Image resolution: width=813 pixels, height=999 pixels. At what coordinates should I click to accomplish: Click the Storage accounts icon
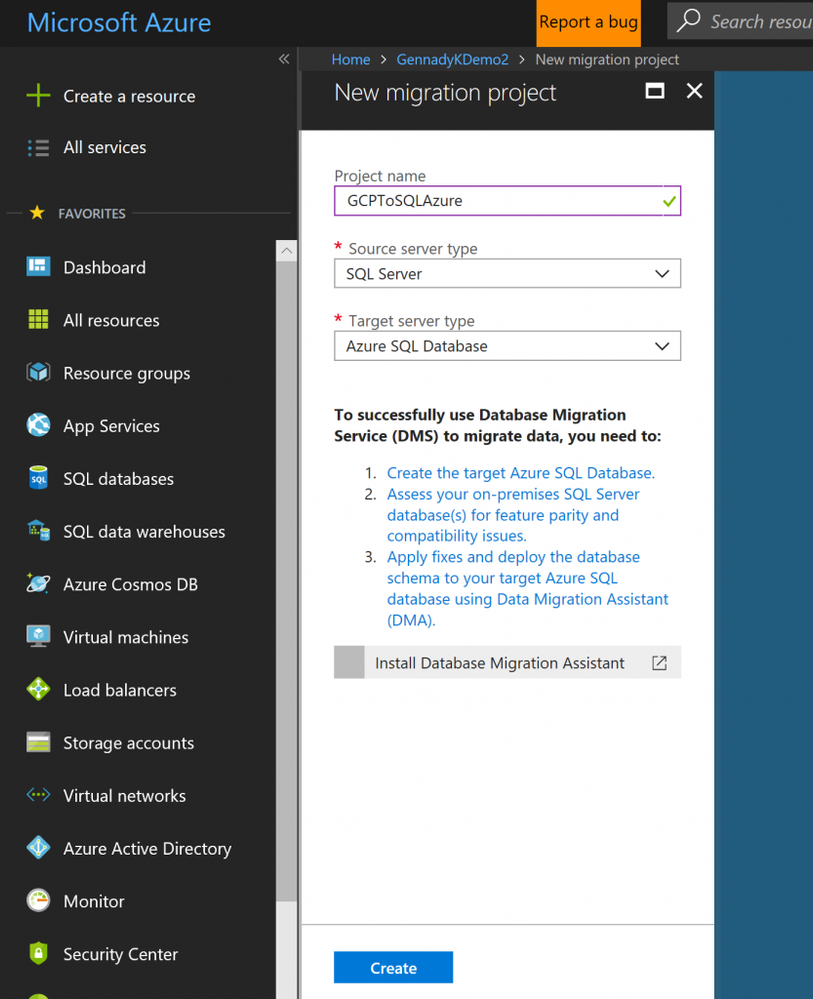38,742
